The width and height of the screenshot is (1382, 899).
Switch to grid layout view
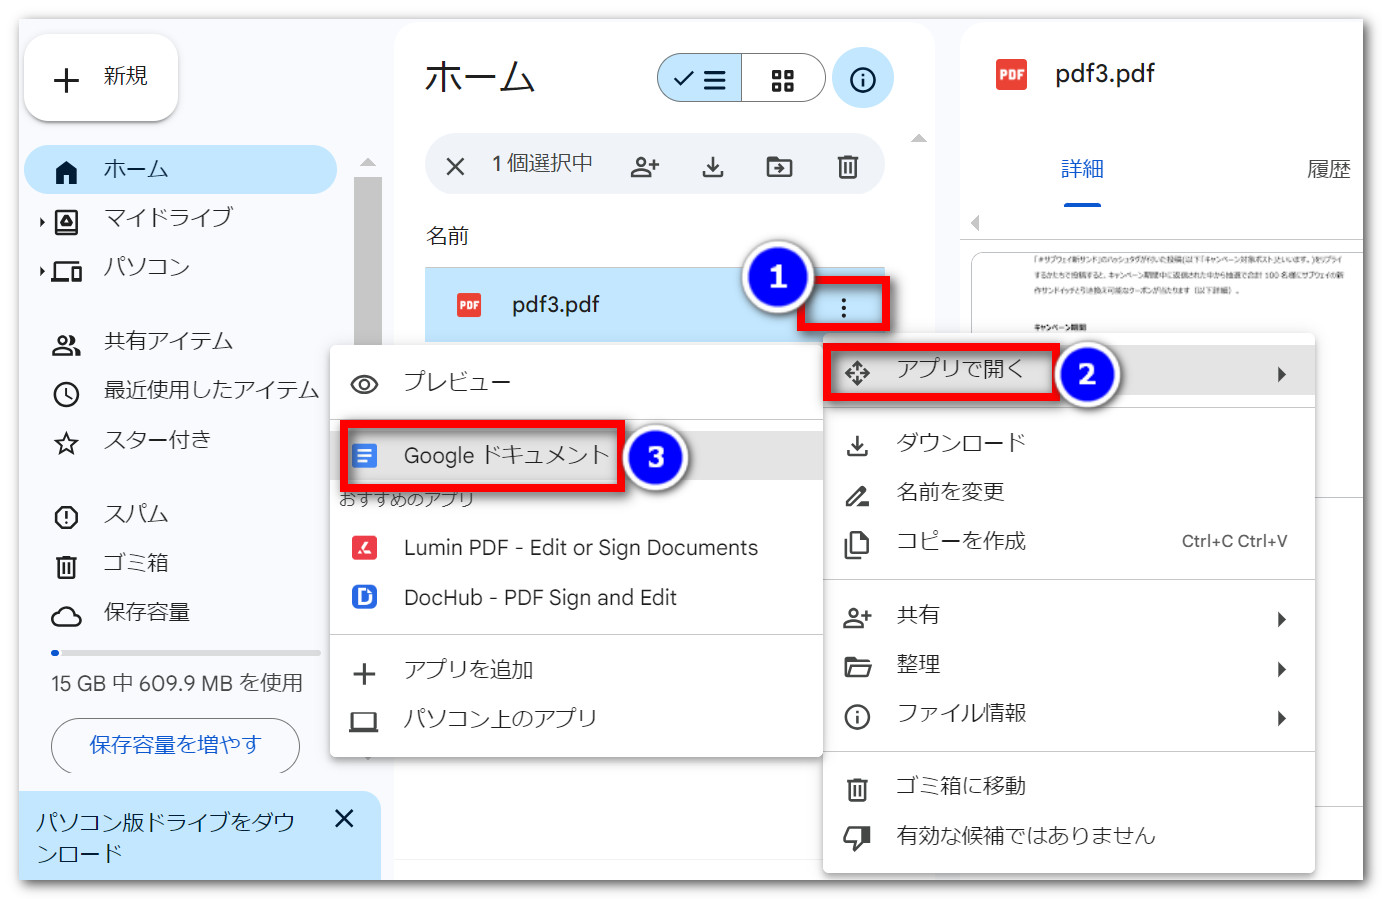click(x=783, y=79)
